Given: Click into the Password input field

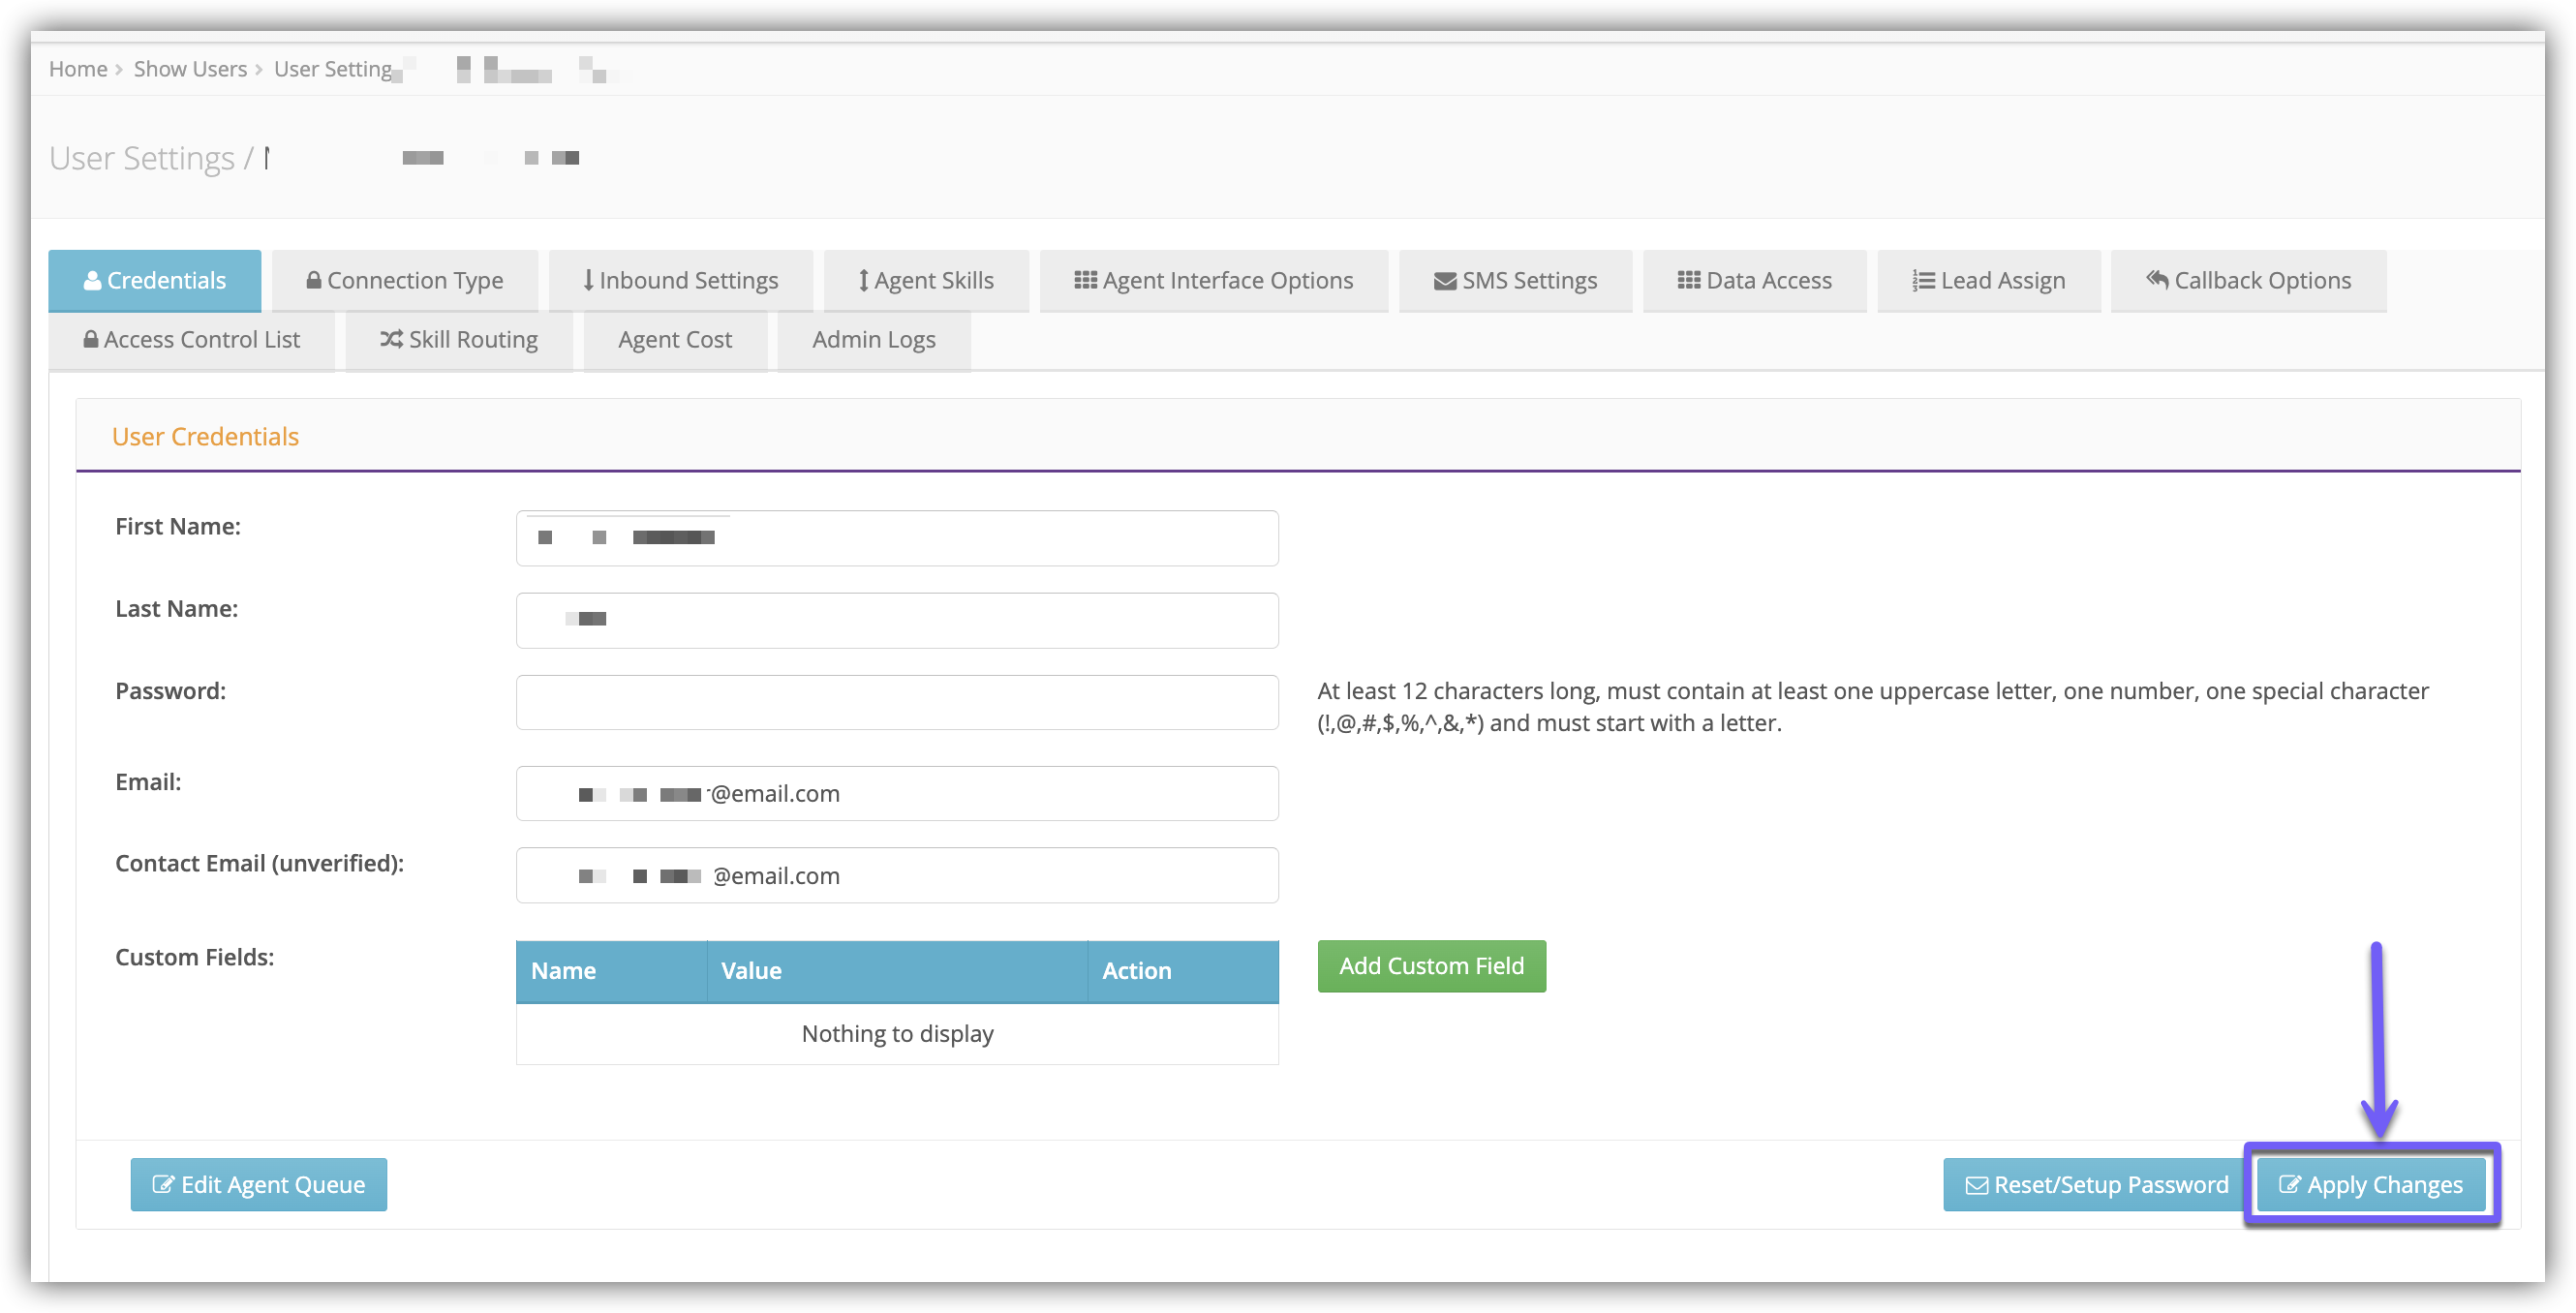Looking at the screenshot, I should point(897,702).
